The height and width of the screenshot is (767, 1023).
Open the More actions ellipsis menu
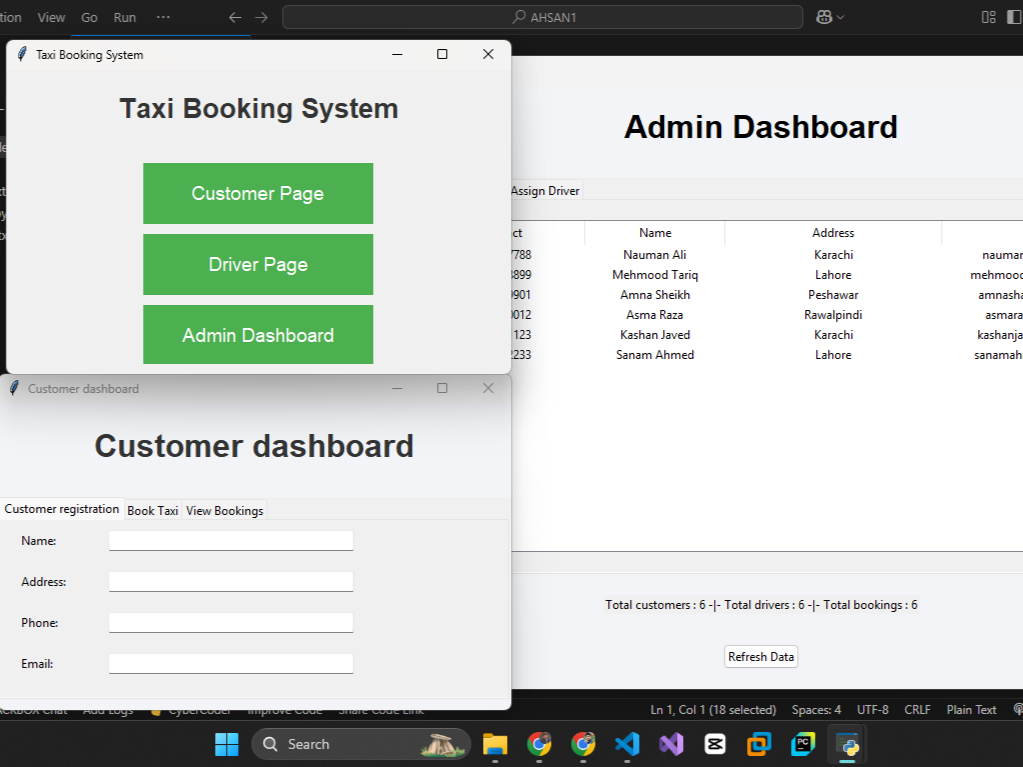pyautogui.click(x=163, y=17)
